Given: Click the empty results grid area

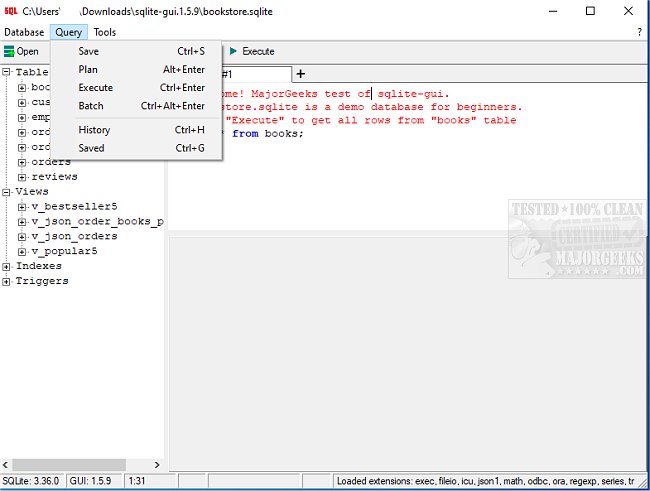Looking at the screenshot, I should 407,355.
